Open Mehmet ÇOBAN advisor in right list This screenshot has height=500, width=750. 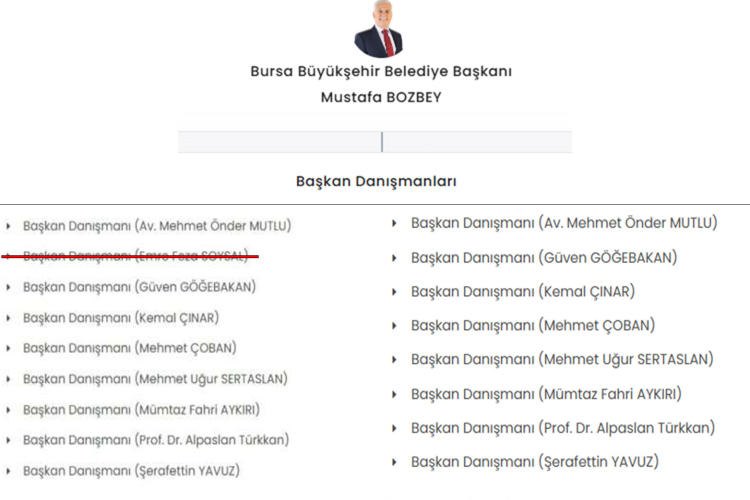tap(533, 326)
